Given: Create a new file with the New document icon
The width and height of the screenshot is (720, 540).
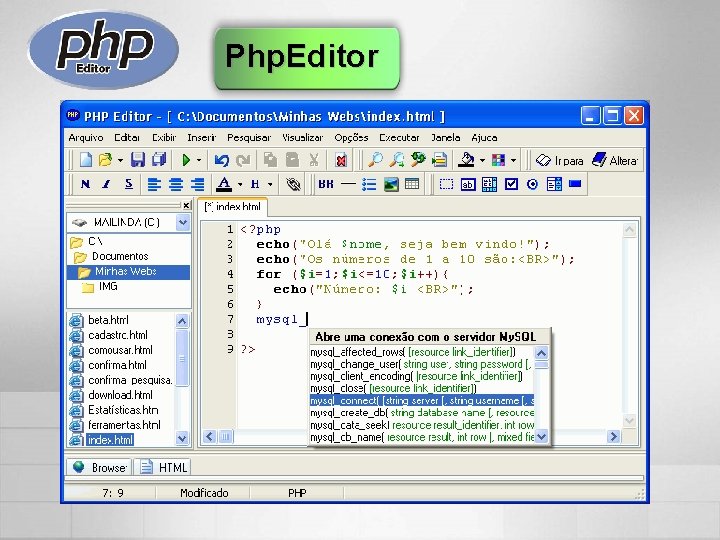Looking at the screenshot, I should coord(86,160).
